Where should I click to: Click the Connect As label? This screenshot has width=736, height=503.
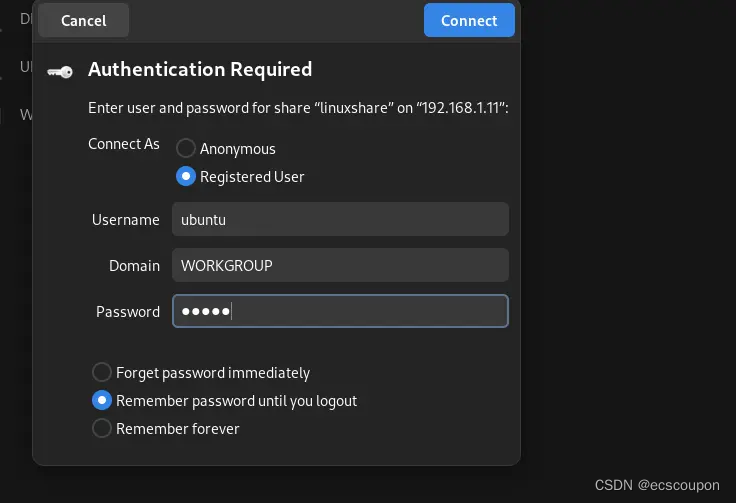click(124, 144)
